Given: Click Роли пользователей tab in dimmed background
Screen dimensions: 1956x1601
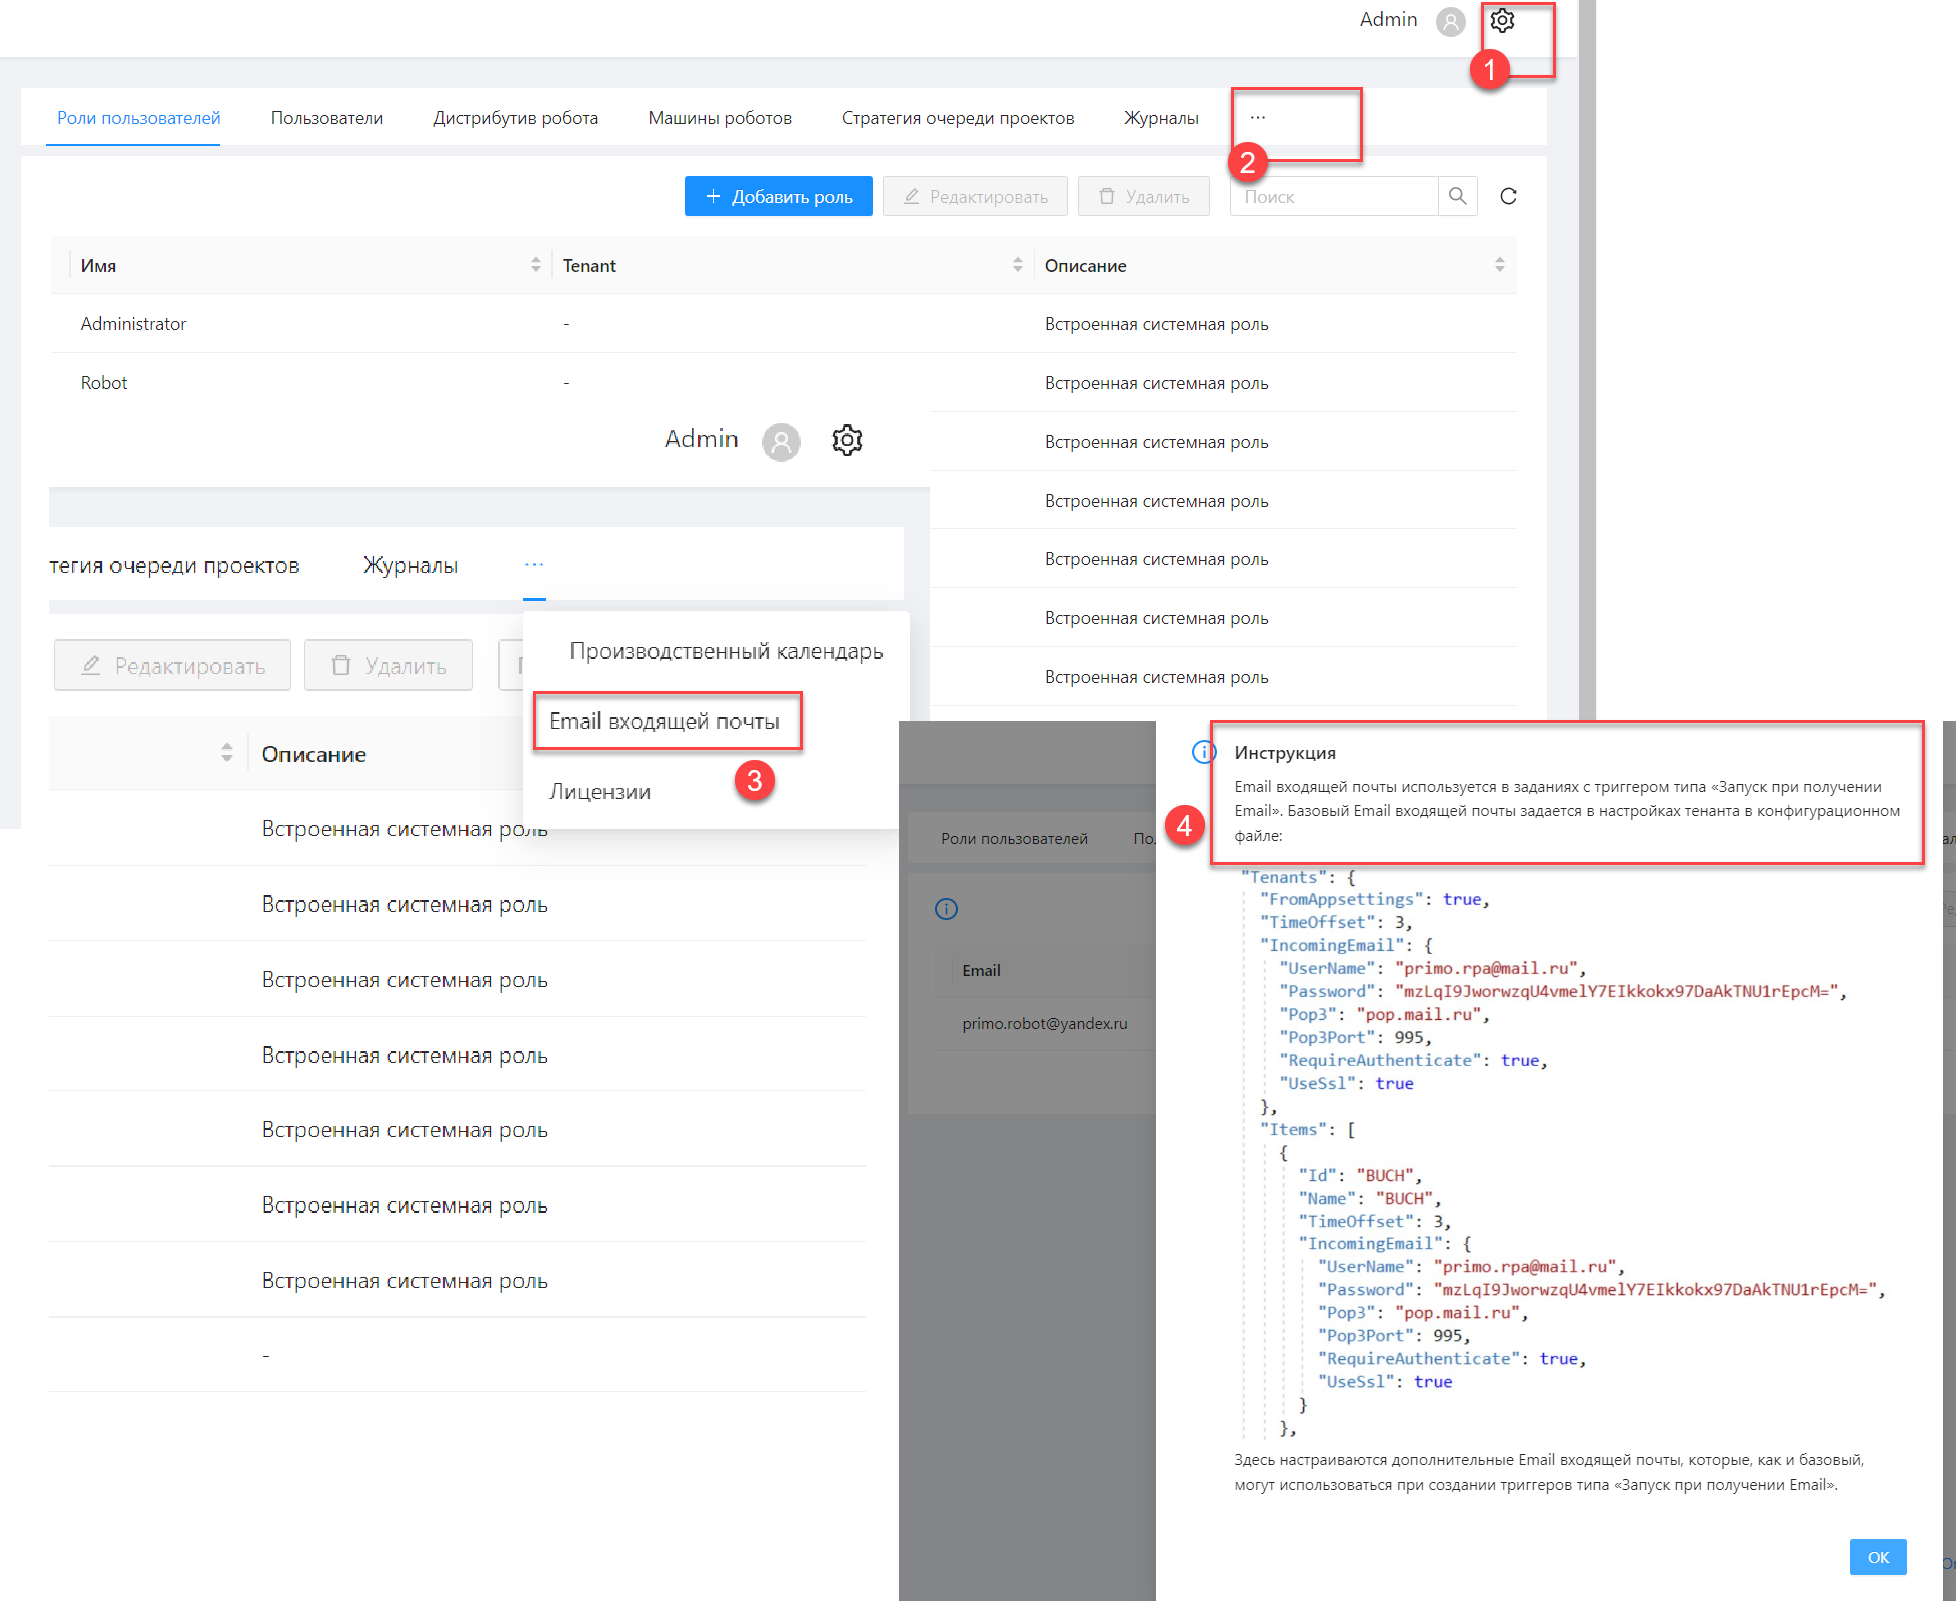Looking at the screenshot, I should point(1014,839).
